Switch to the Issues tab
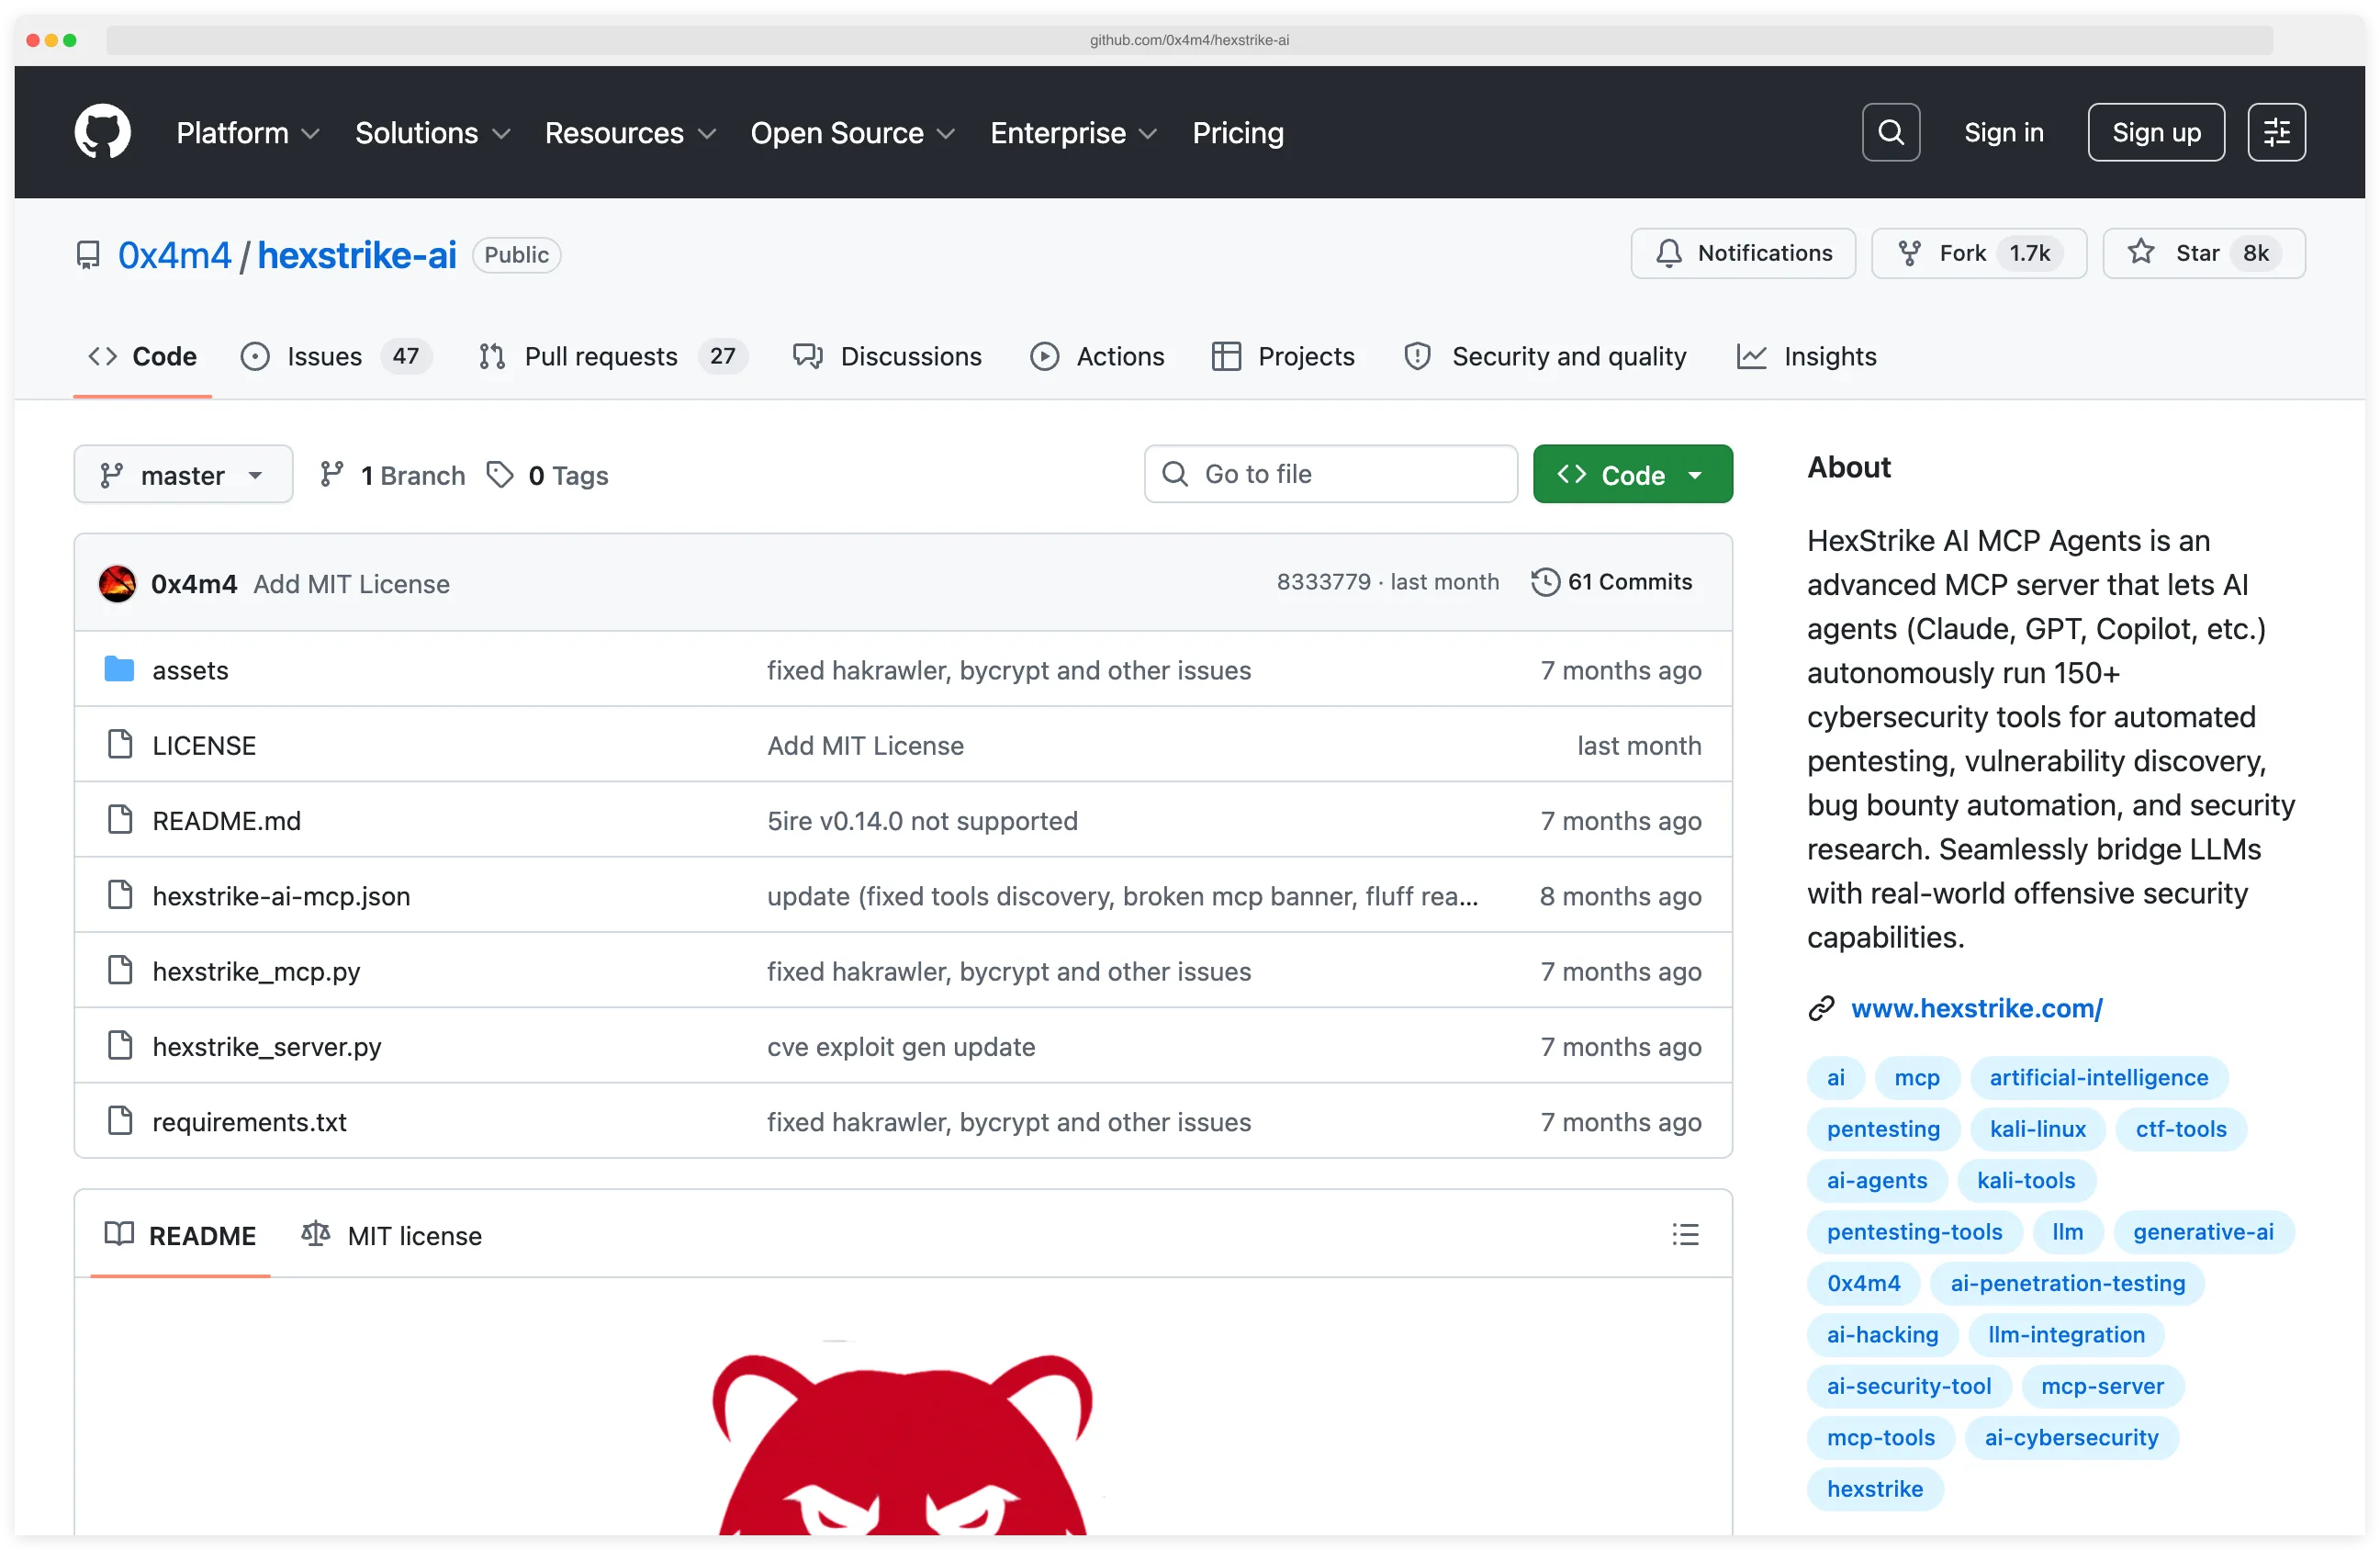Viewport: 2380px width, 1550px height. tap(324, 356)
